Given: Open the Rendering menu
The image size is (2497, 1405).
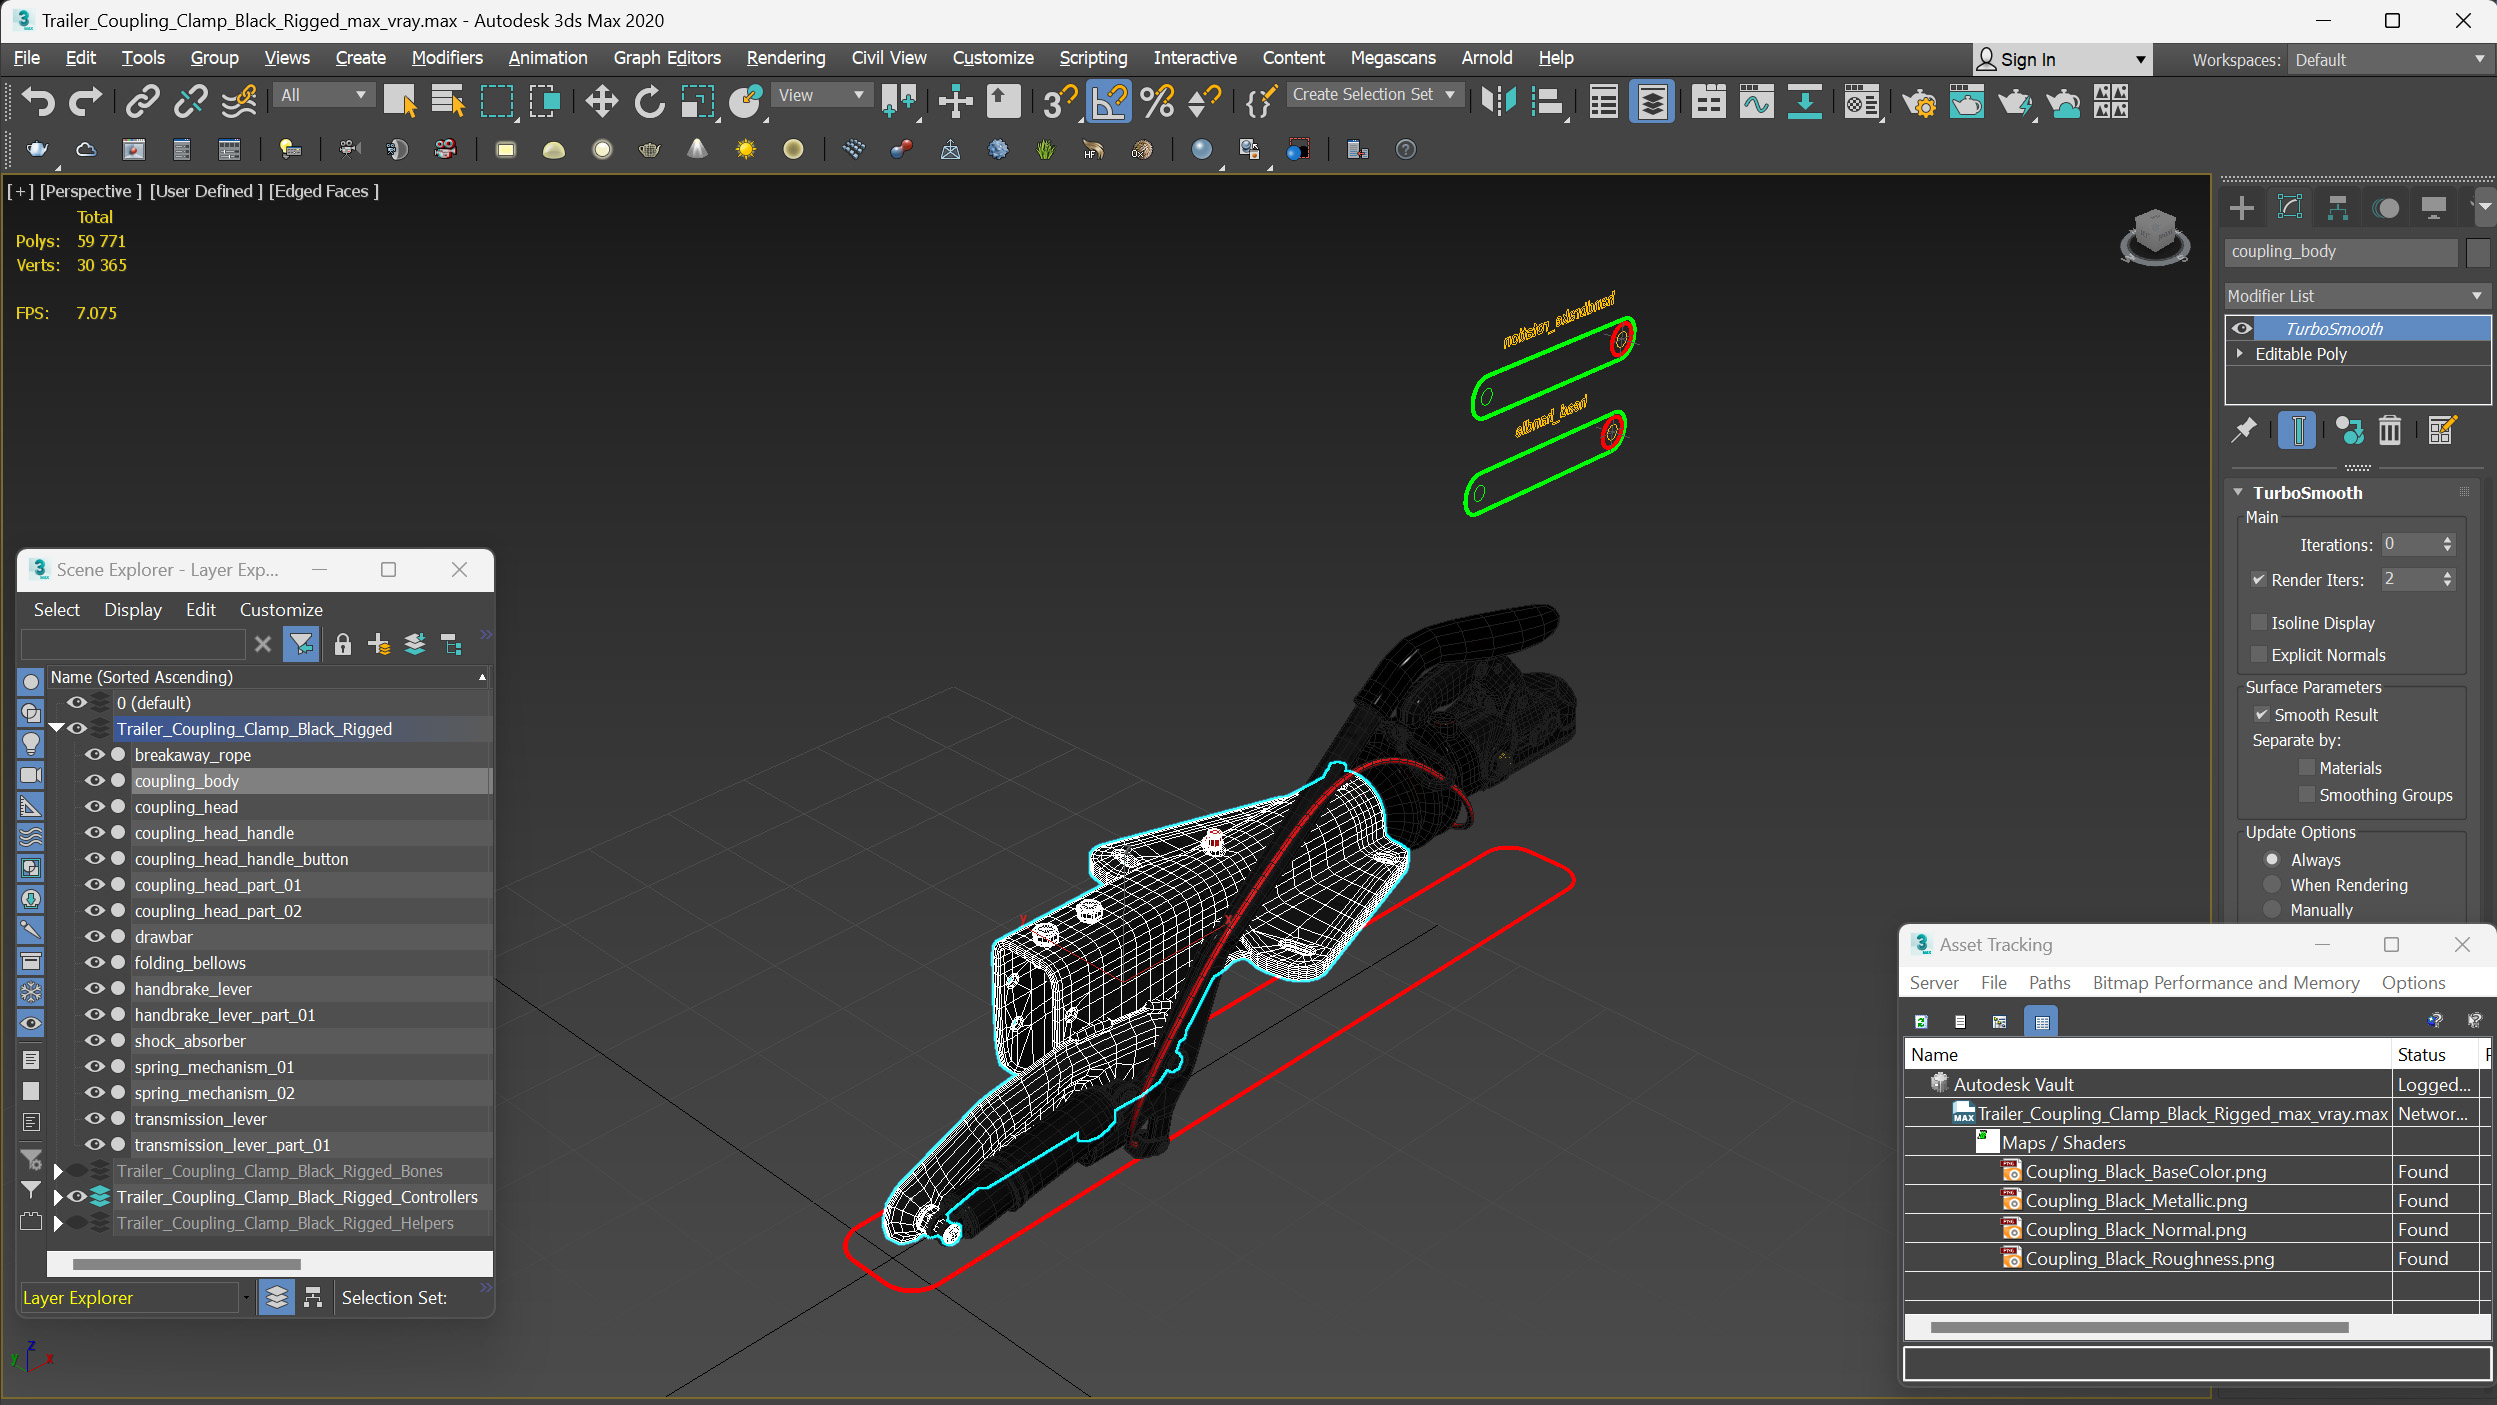Looking at the screenshot, I should 786,58.
